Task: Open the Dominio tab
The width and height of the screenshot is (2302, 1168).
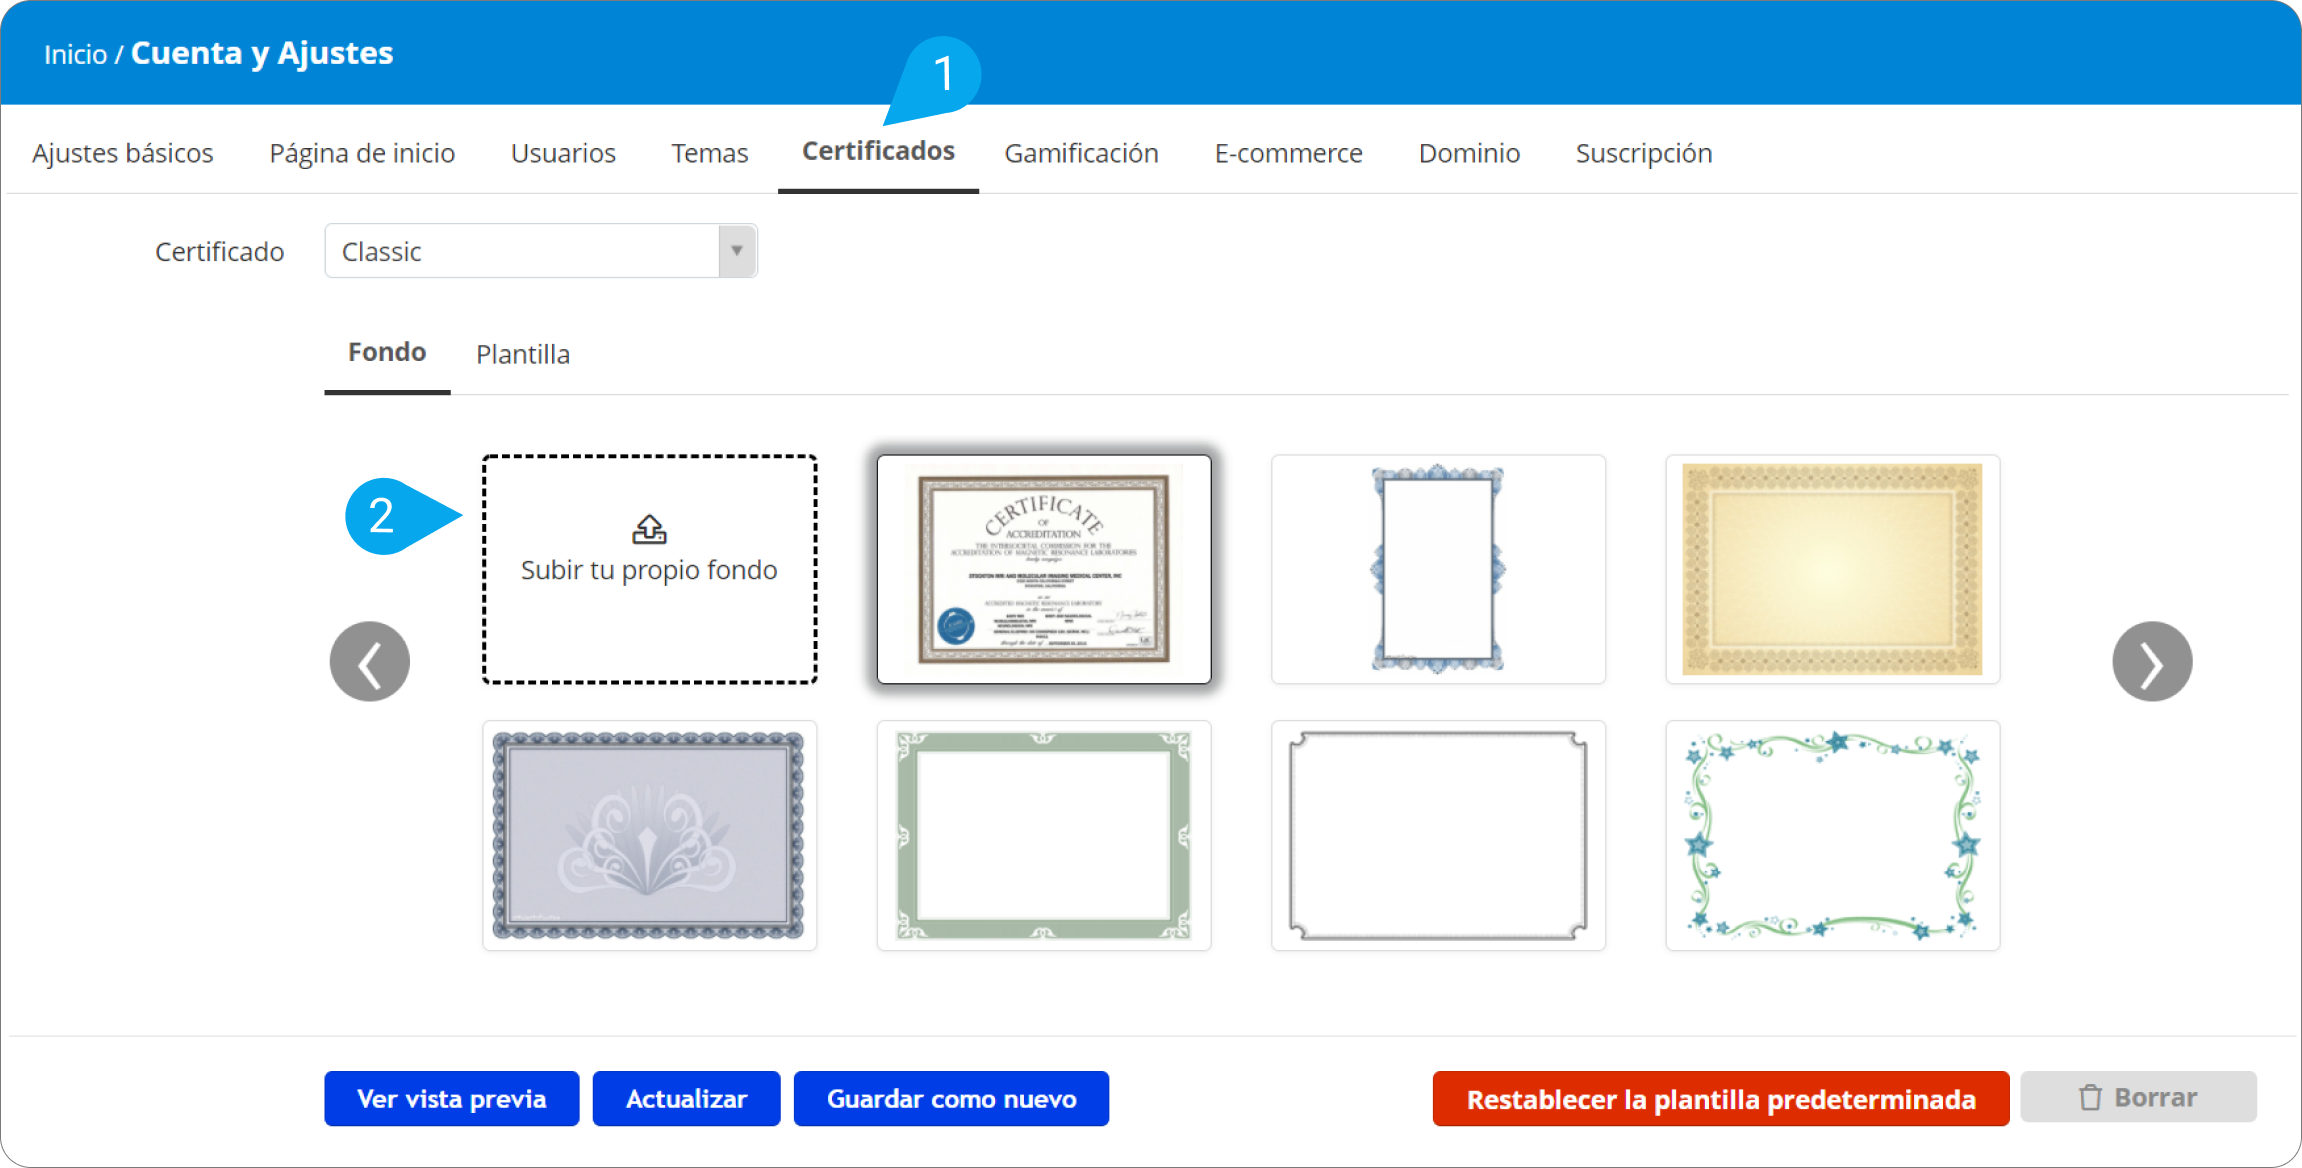Action: coord(1469,153)
